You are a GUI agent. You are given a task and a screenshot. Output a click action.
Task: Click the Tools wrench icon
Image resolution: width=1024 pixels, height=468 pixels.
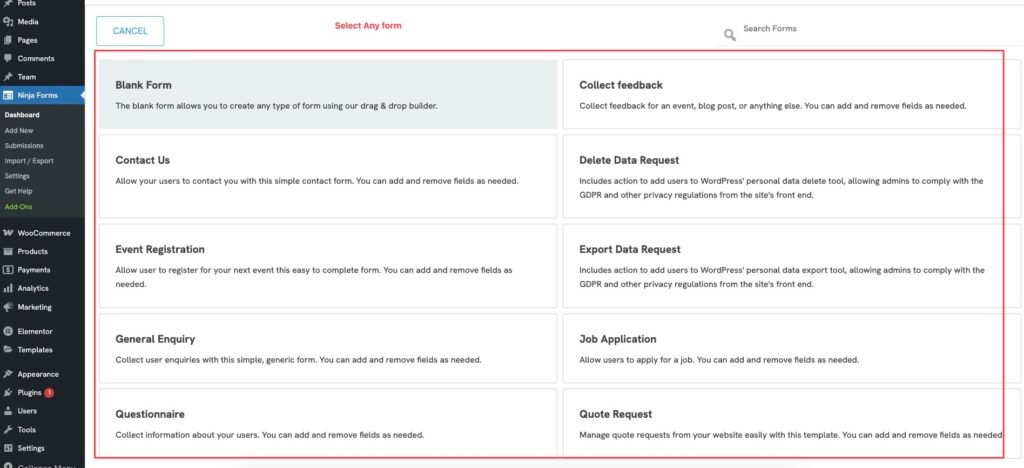point(8,429)
